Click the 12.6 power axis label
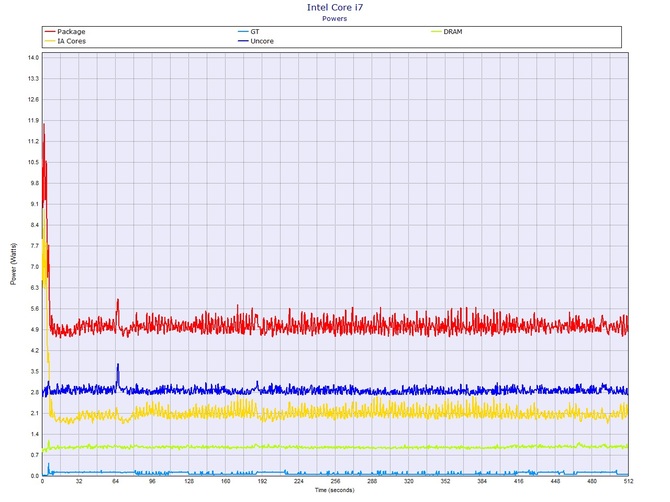This screenshot has height=502, width=670. 33,100
